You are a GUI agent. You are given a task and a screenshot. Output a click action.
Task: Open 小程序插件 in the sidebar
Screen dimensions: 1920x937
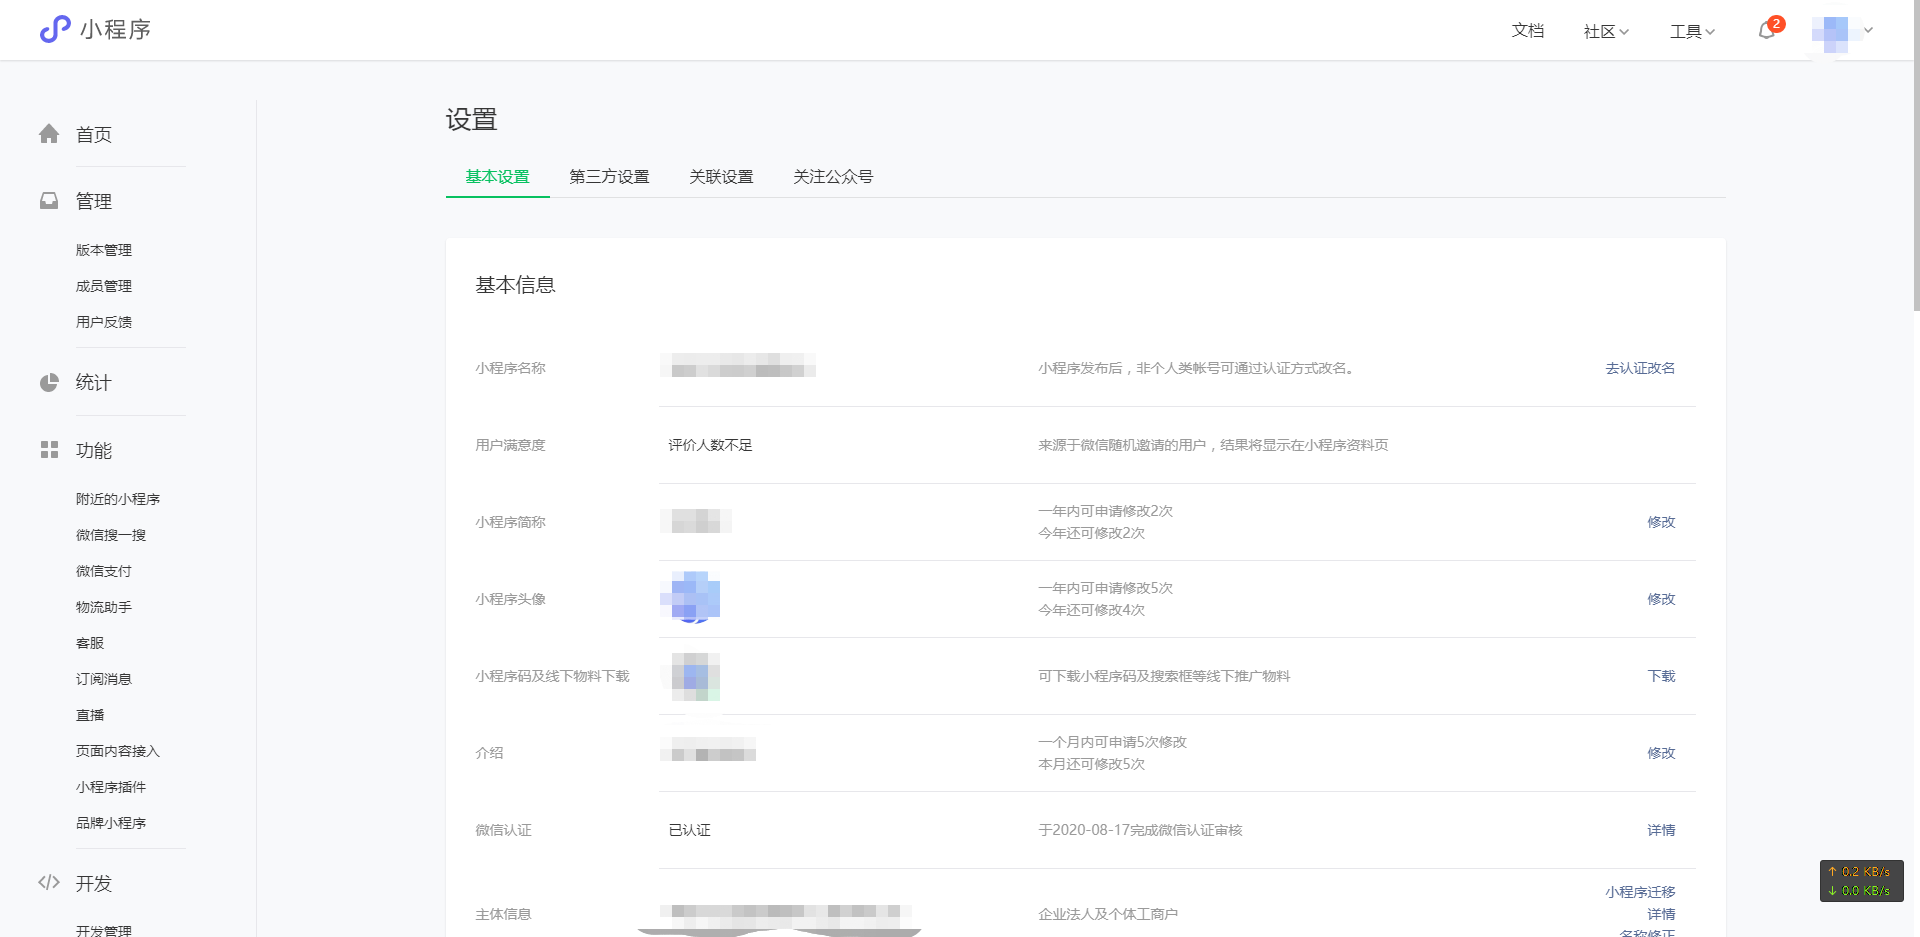coord(111,787)
